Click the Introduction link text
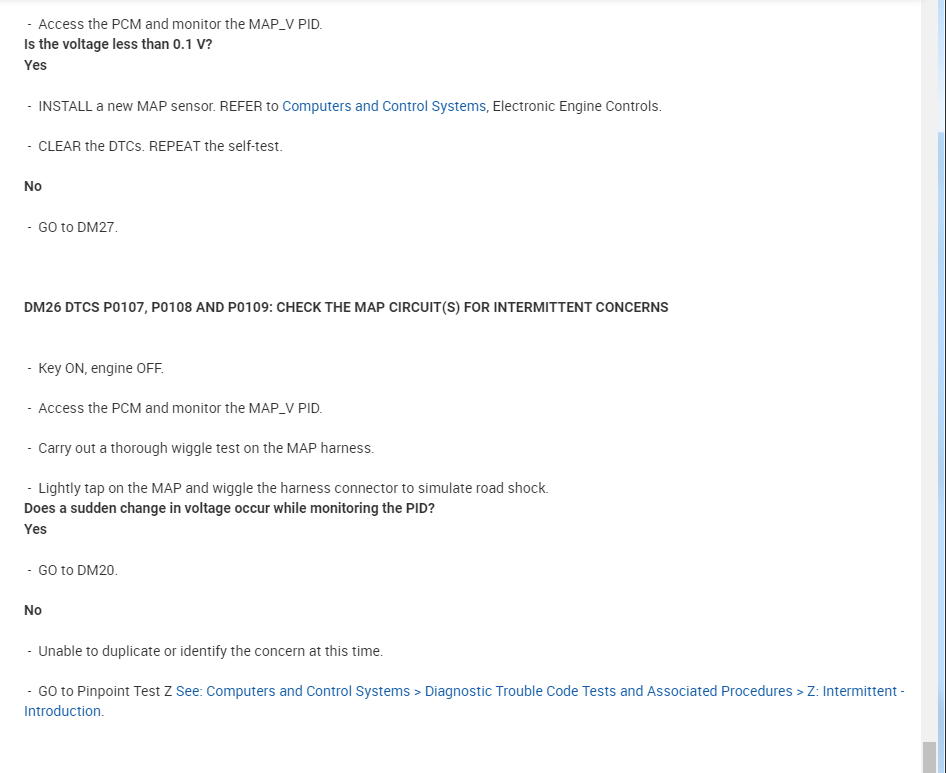The width and height of the screenshot is (946, 773). 62,711
